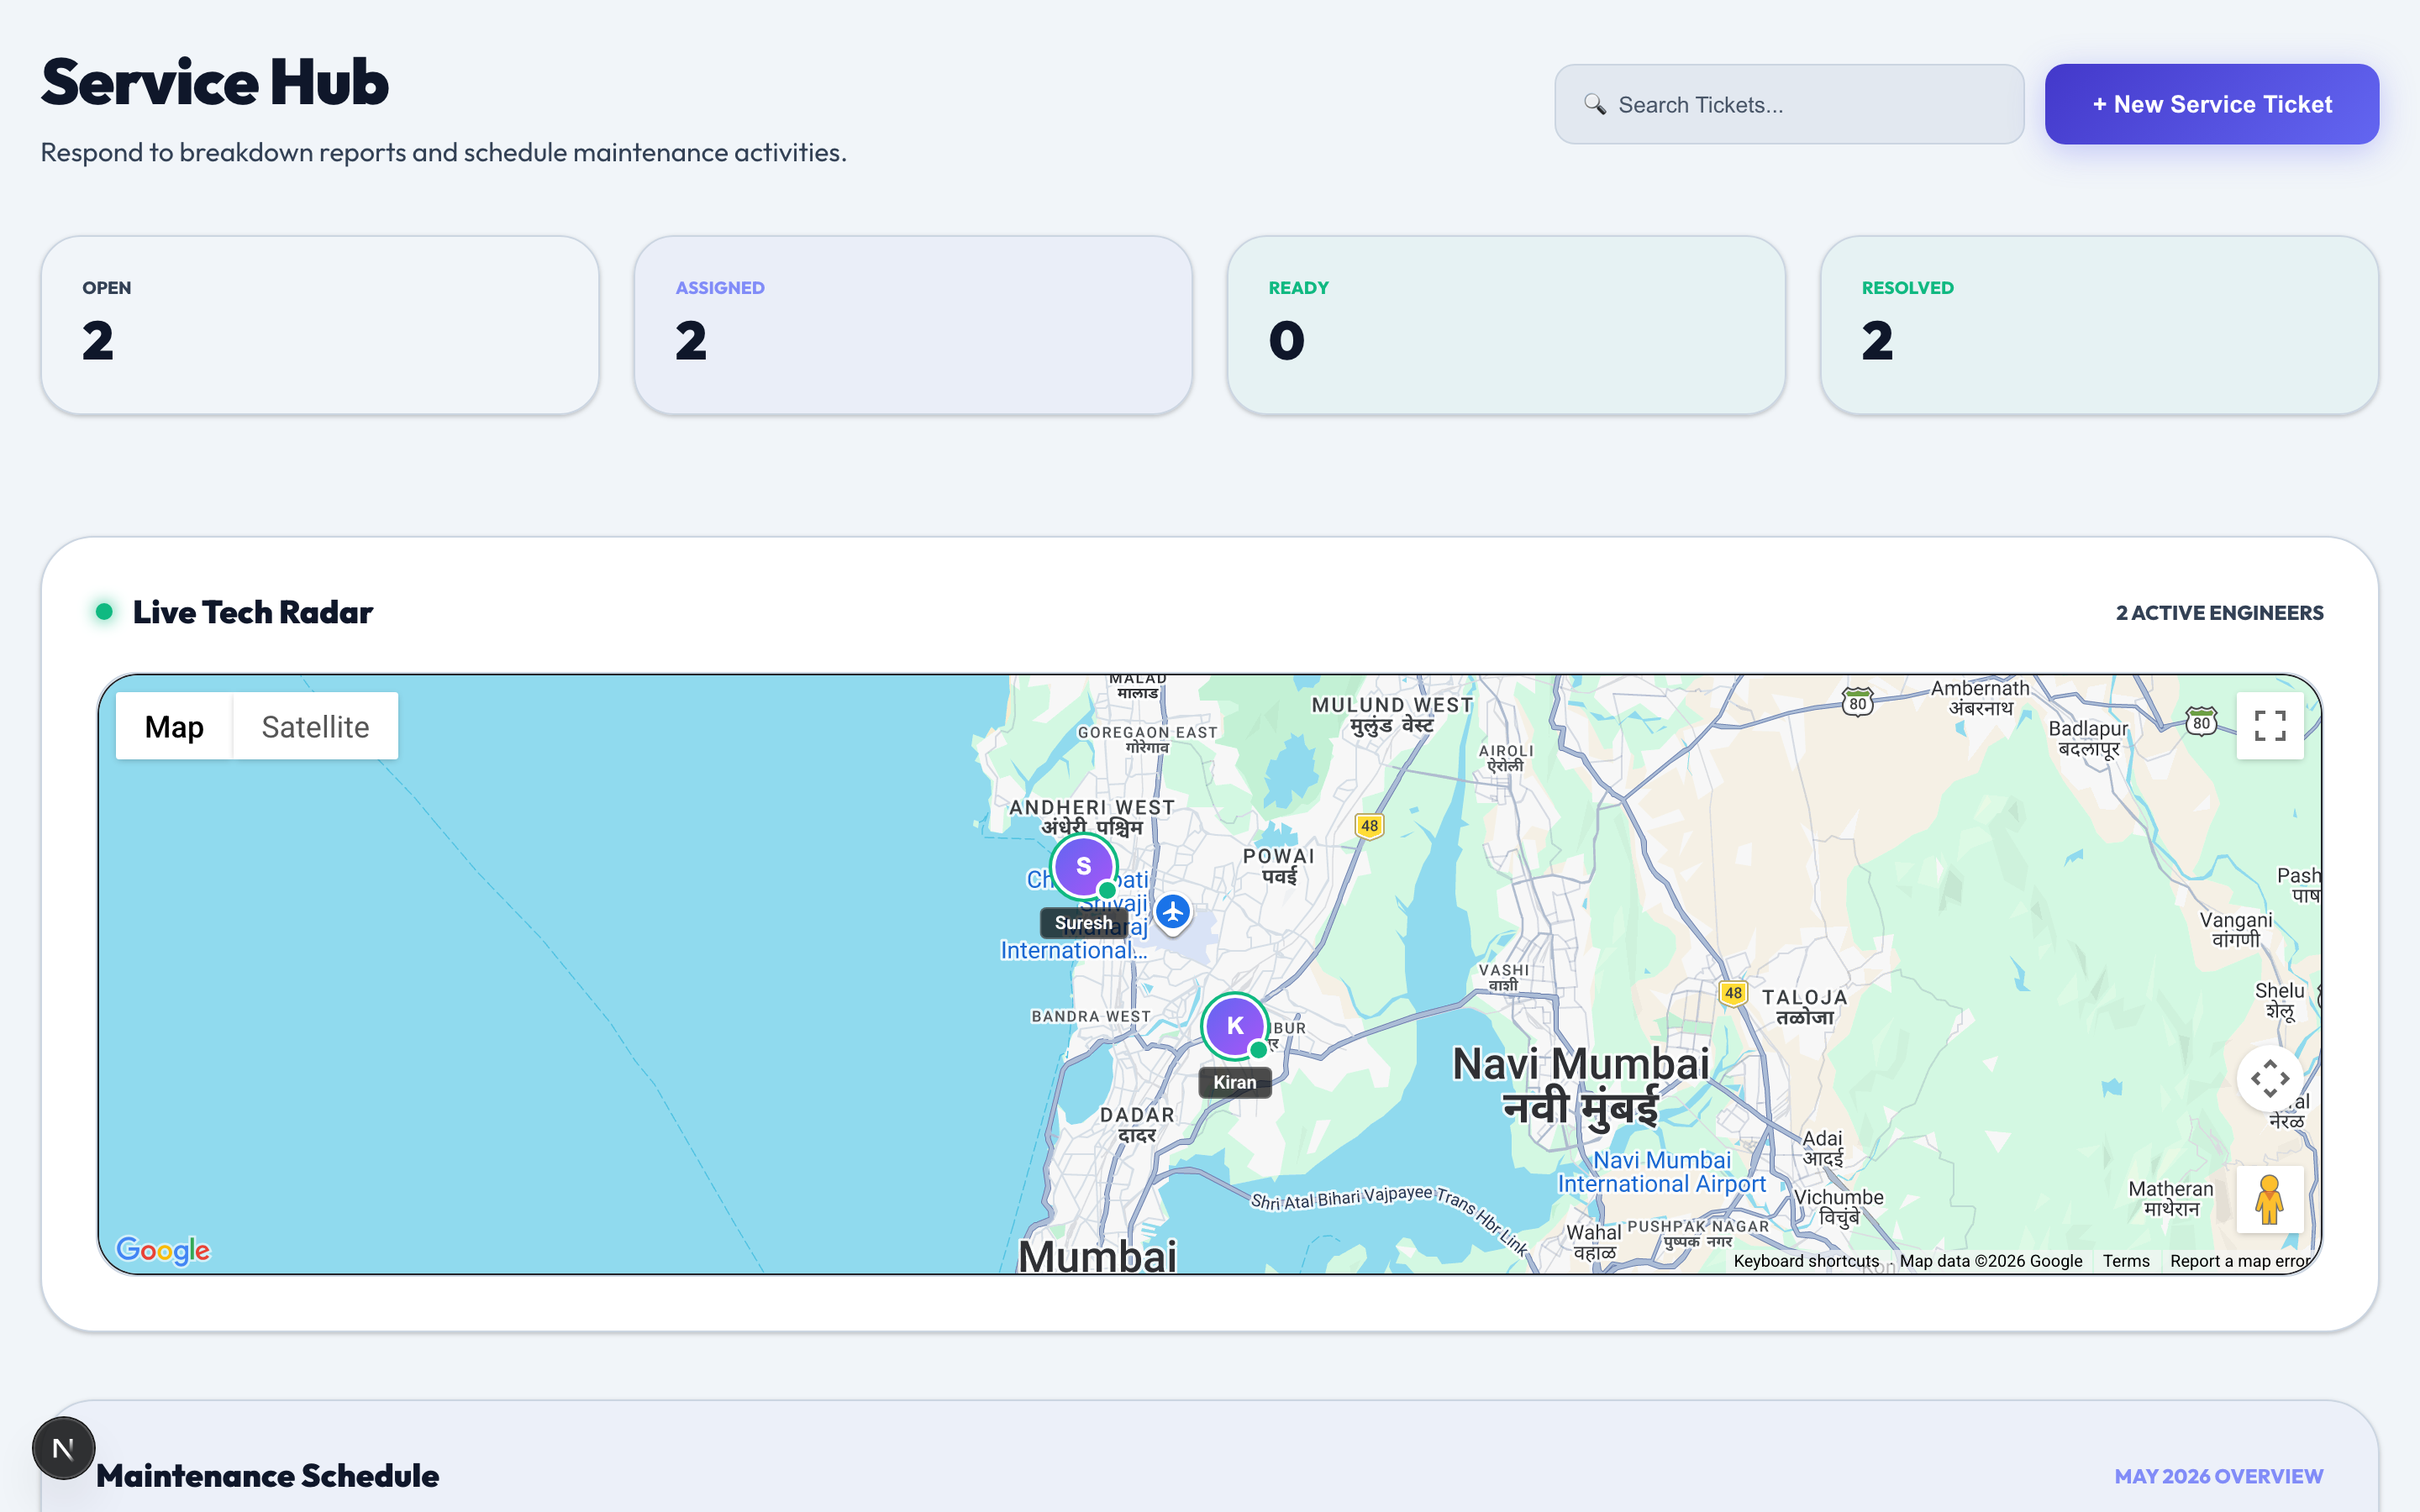
Task: Click the 2 ACTIVE ENGINEERS text
Action: pyautogui.click(x=2219, y=612)
